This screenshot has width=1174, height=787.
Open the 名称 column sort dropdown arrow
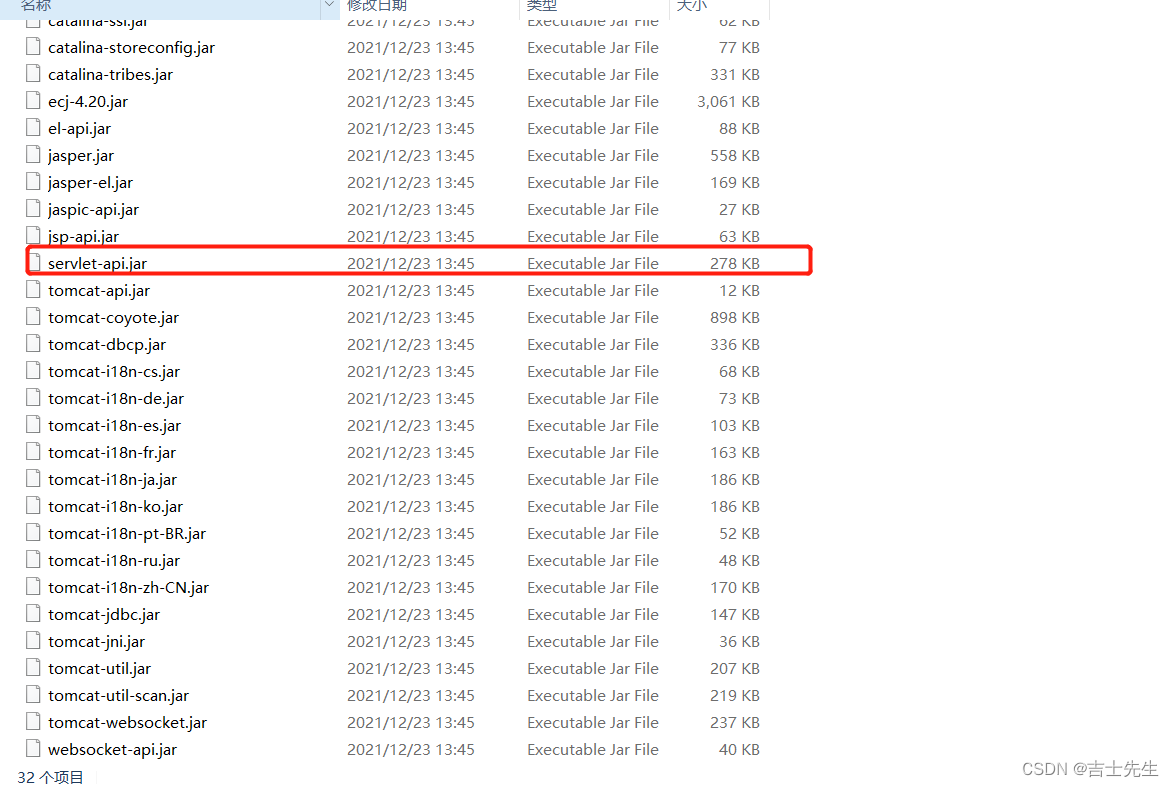[329, 6]
